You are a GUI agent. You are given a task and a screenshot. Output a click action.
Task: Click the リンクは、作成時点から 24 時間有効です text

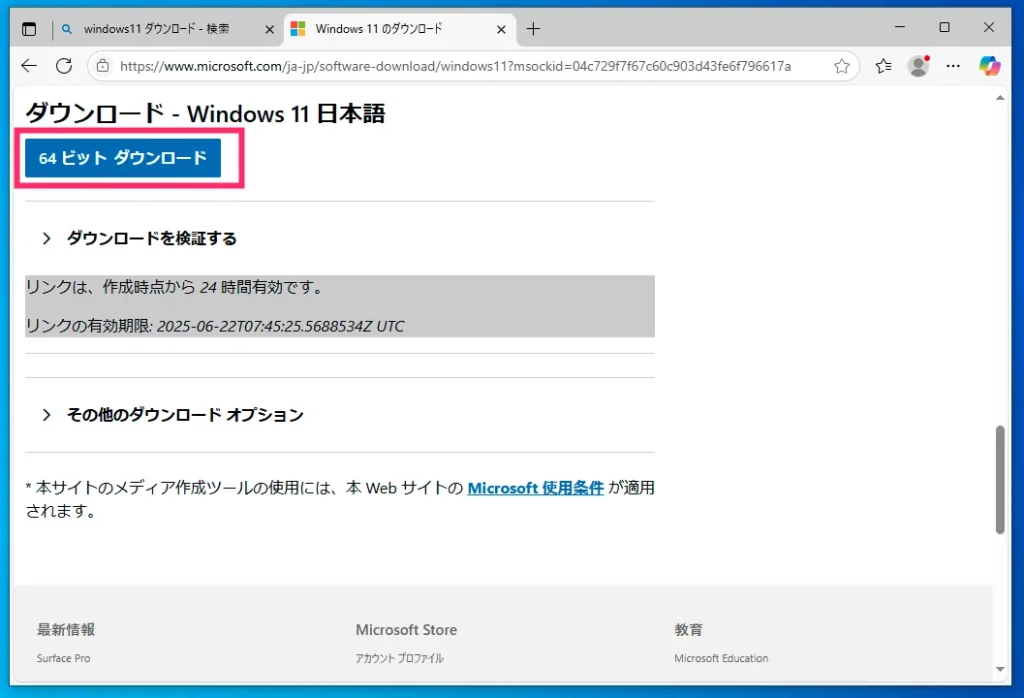tap(175, 287)
